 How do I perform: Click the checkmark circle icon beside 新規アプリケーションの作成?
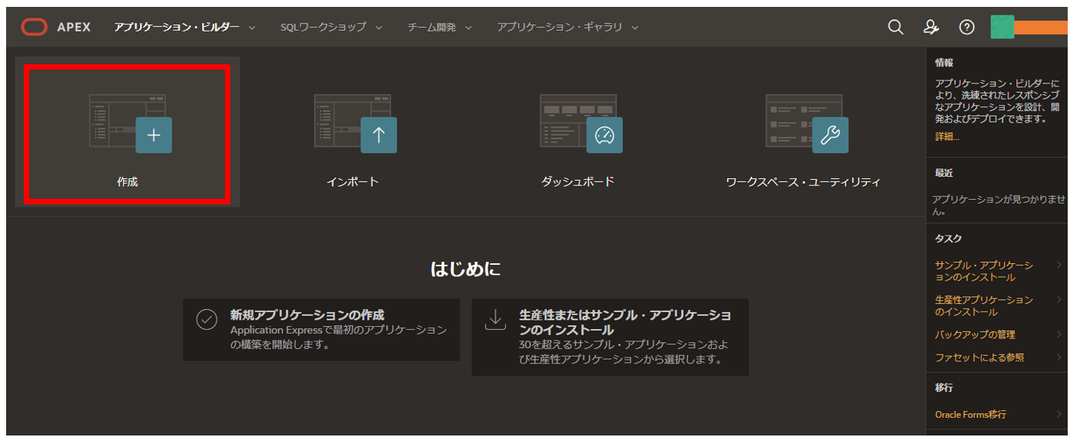coord(207,320)
